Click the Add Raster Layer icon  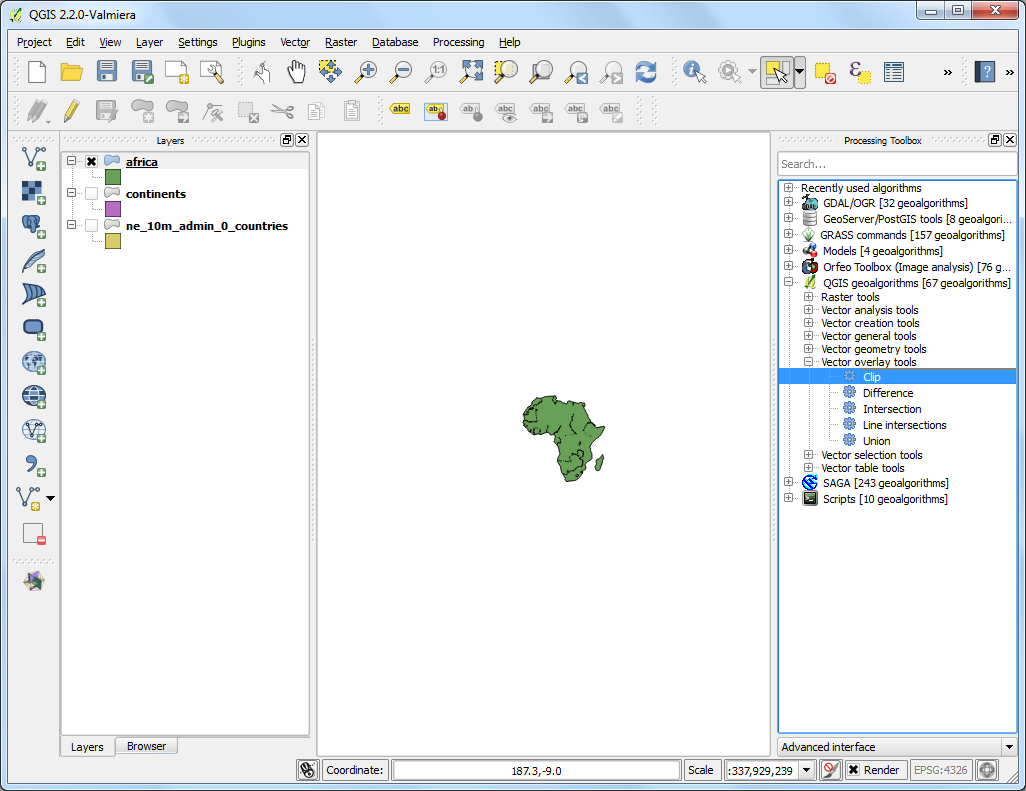pyautogui.click(x=33, y=192)
